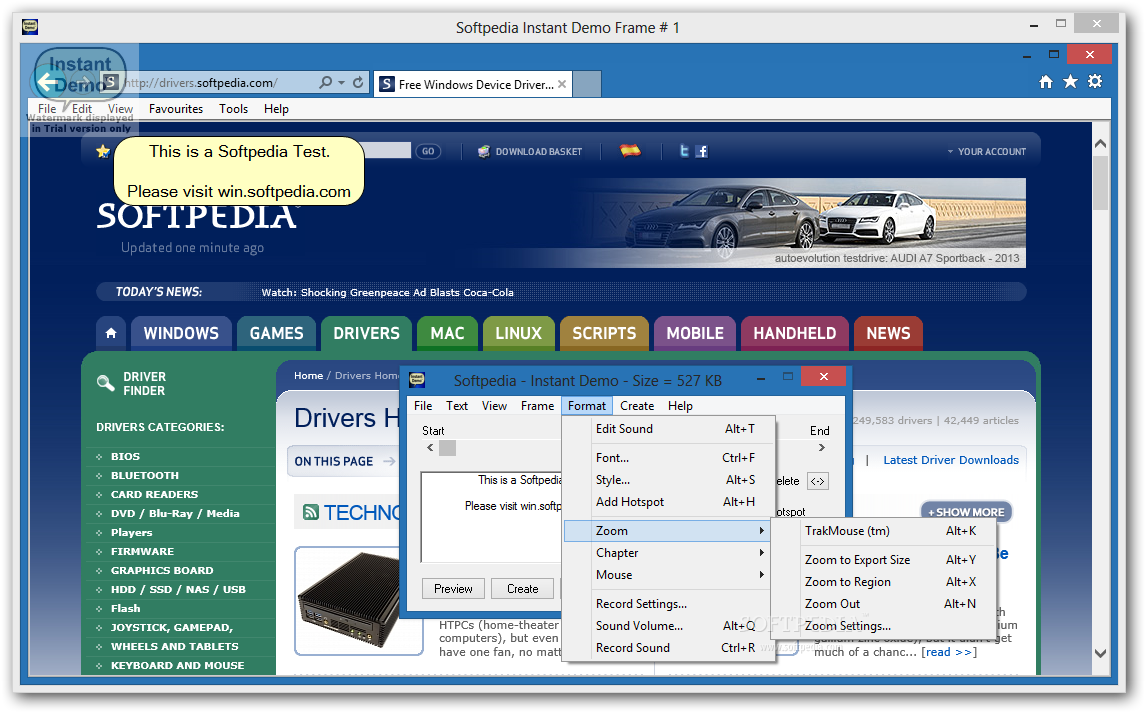Open Softpedia Twitter icon
This screenshot has width=1146, height=713.
coord(684,150)
